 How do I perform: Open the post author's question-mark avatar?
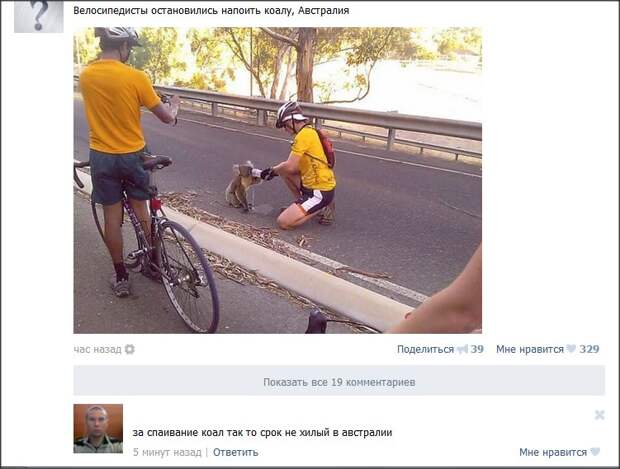point(39,16)
